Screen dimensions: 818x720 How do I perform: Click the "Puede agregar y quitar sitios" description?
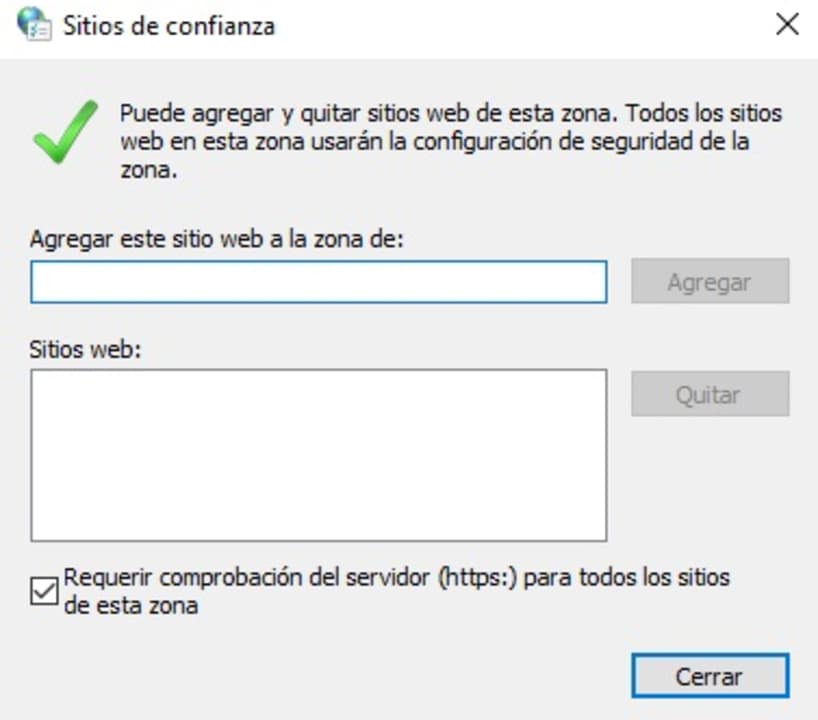coord(450,113)
